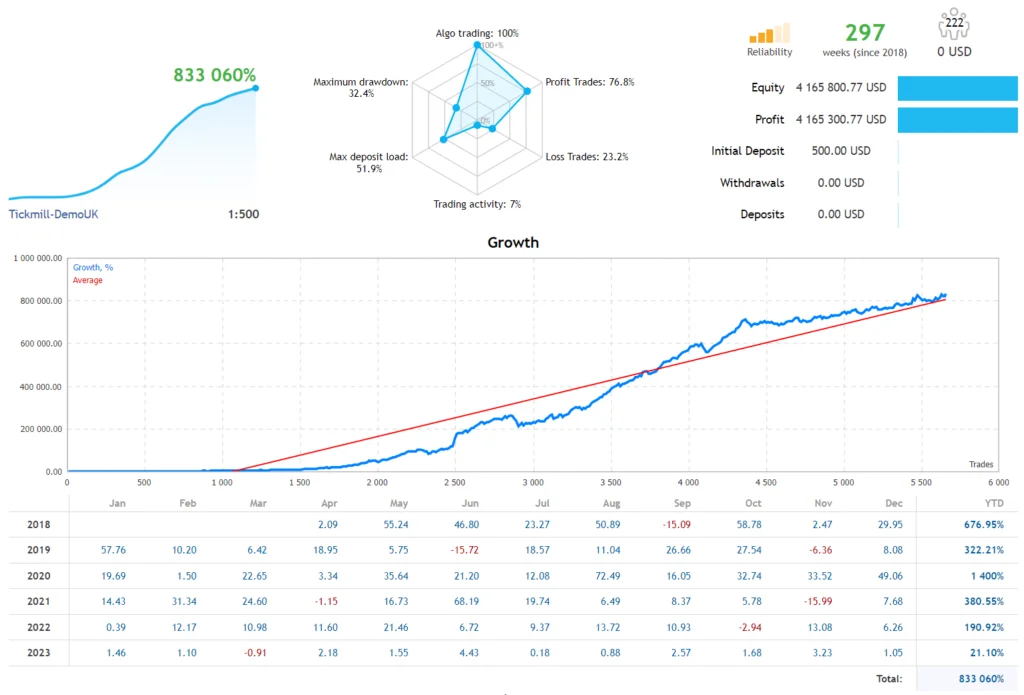The height and width of the screenshot is (695, 1024).
Task: Toggle the Average line visibility
Action: pyautogui.click(x=87, y=280)
